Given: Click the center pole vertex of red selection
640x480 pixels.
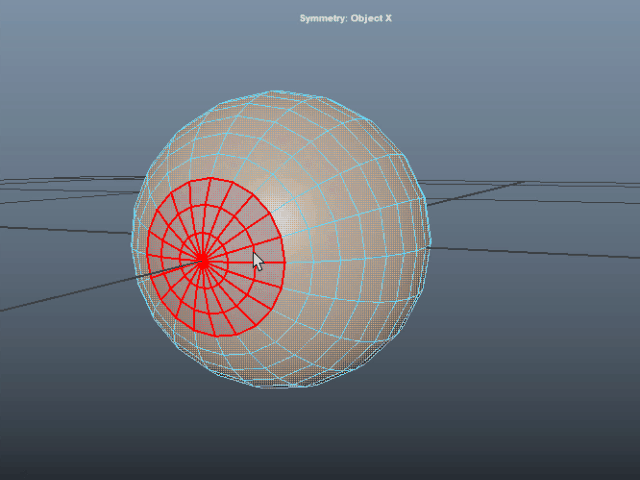Looking at the screenshot, I should [x=203, y=260].
